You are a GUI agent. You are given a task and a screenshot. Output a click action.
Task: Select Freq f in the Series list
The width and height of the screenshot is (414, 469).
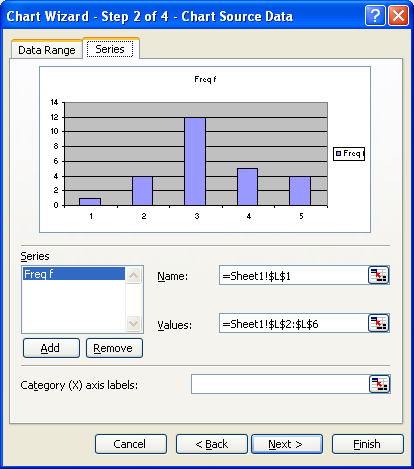tap(74, 274)
